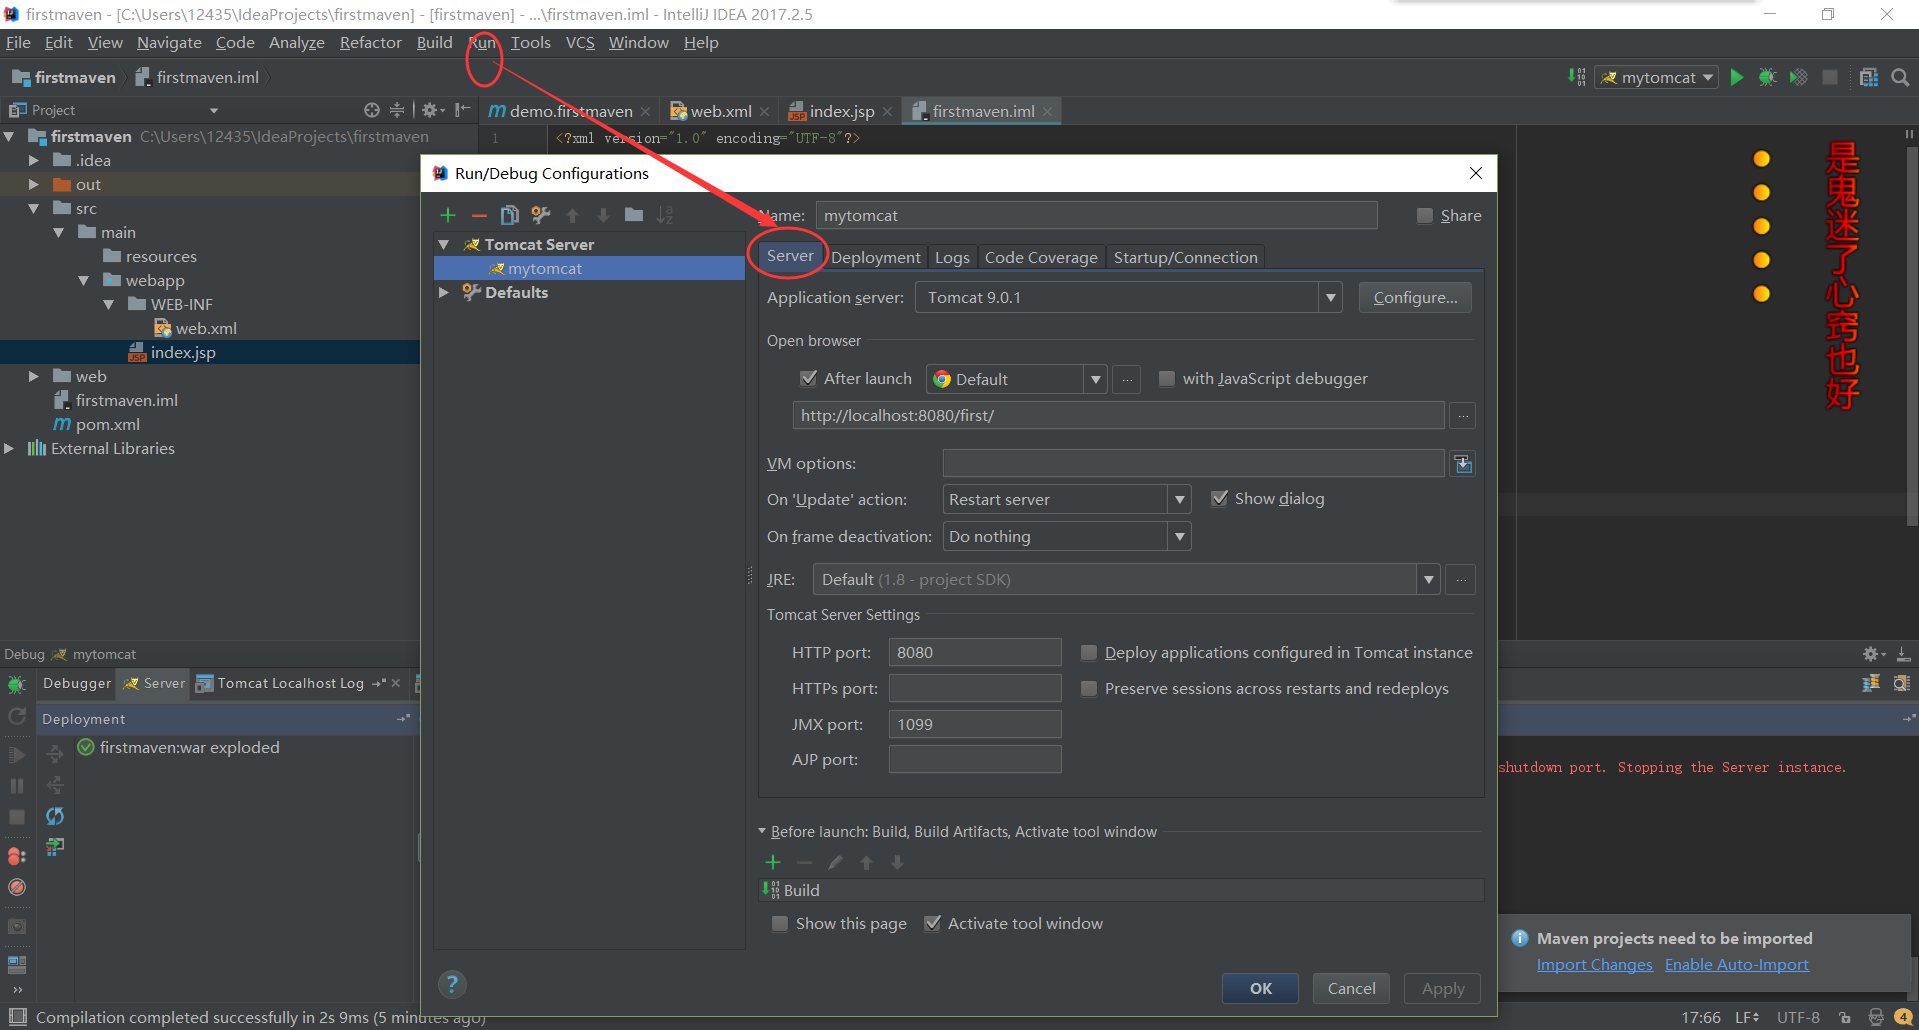Click the deploy-all icon in the Deployment panel
Viewport: 1919px width, 1030px height.
pos(55,755)
